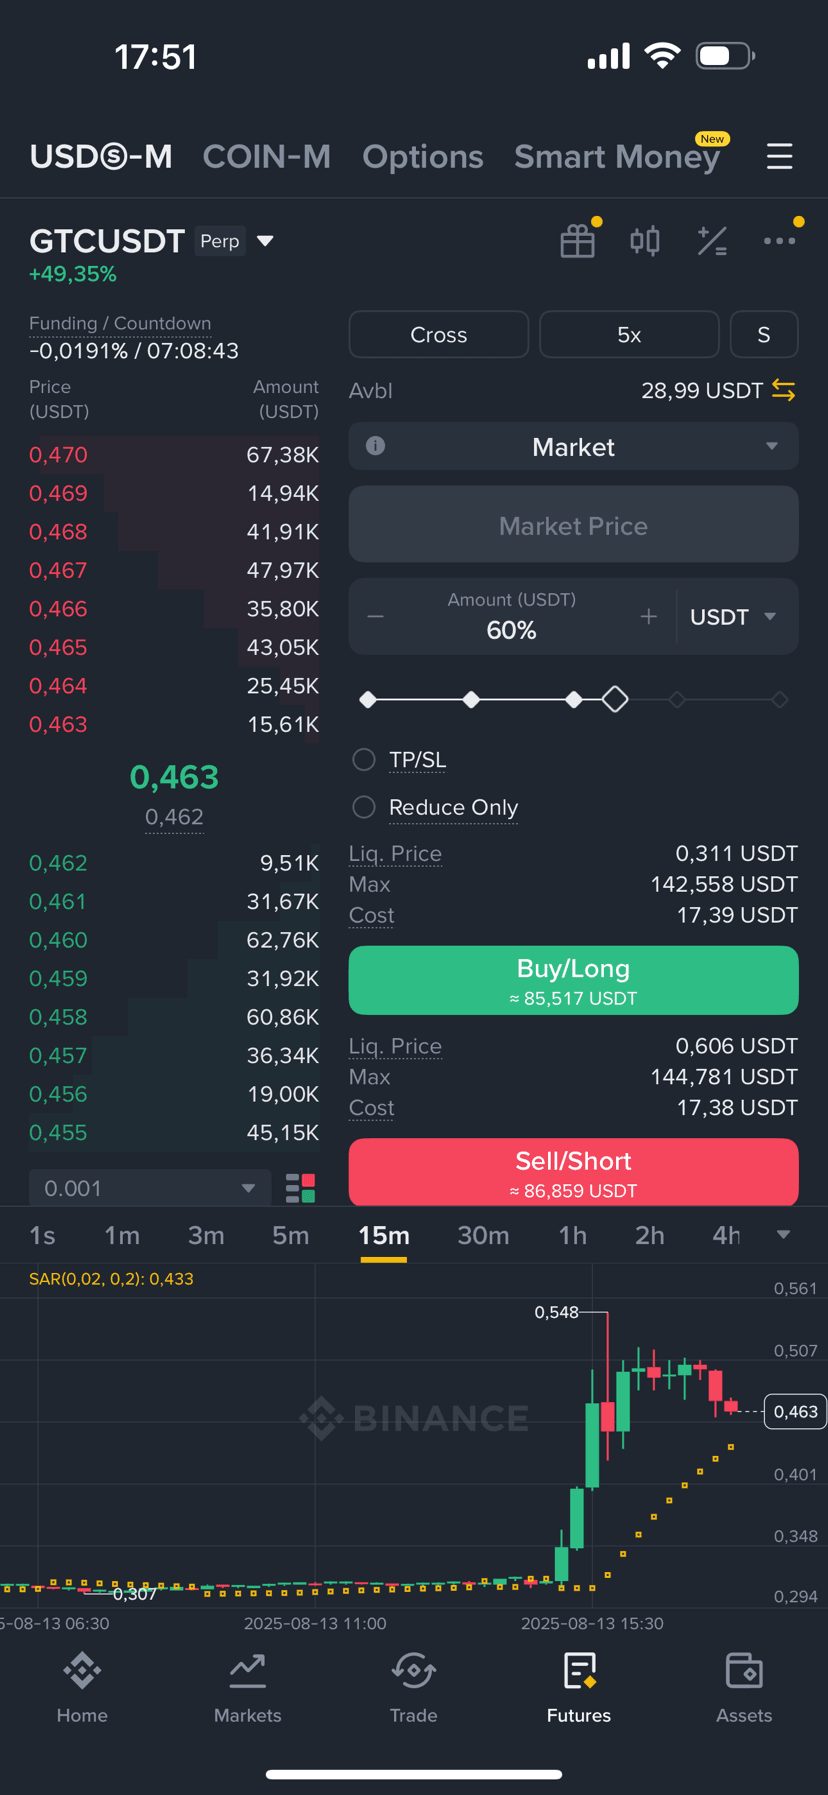Switch order book layout icon
Screen dimensions: 828x1795
coord(300,1188)
